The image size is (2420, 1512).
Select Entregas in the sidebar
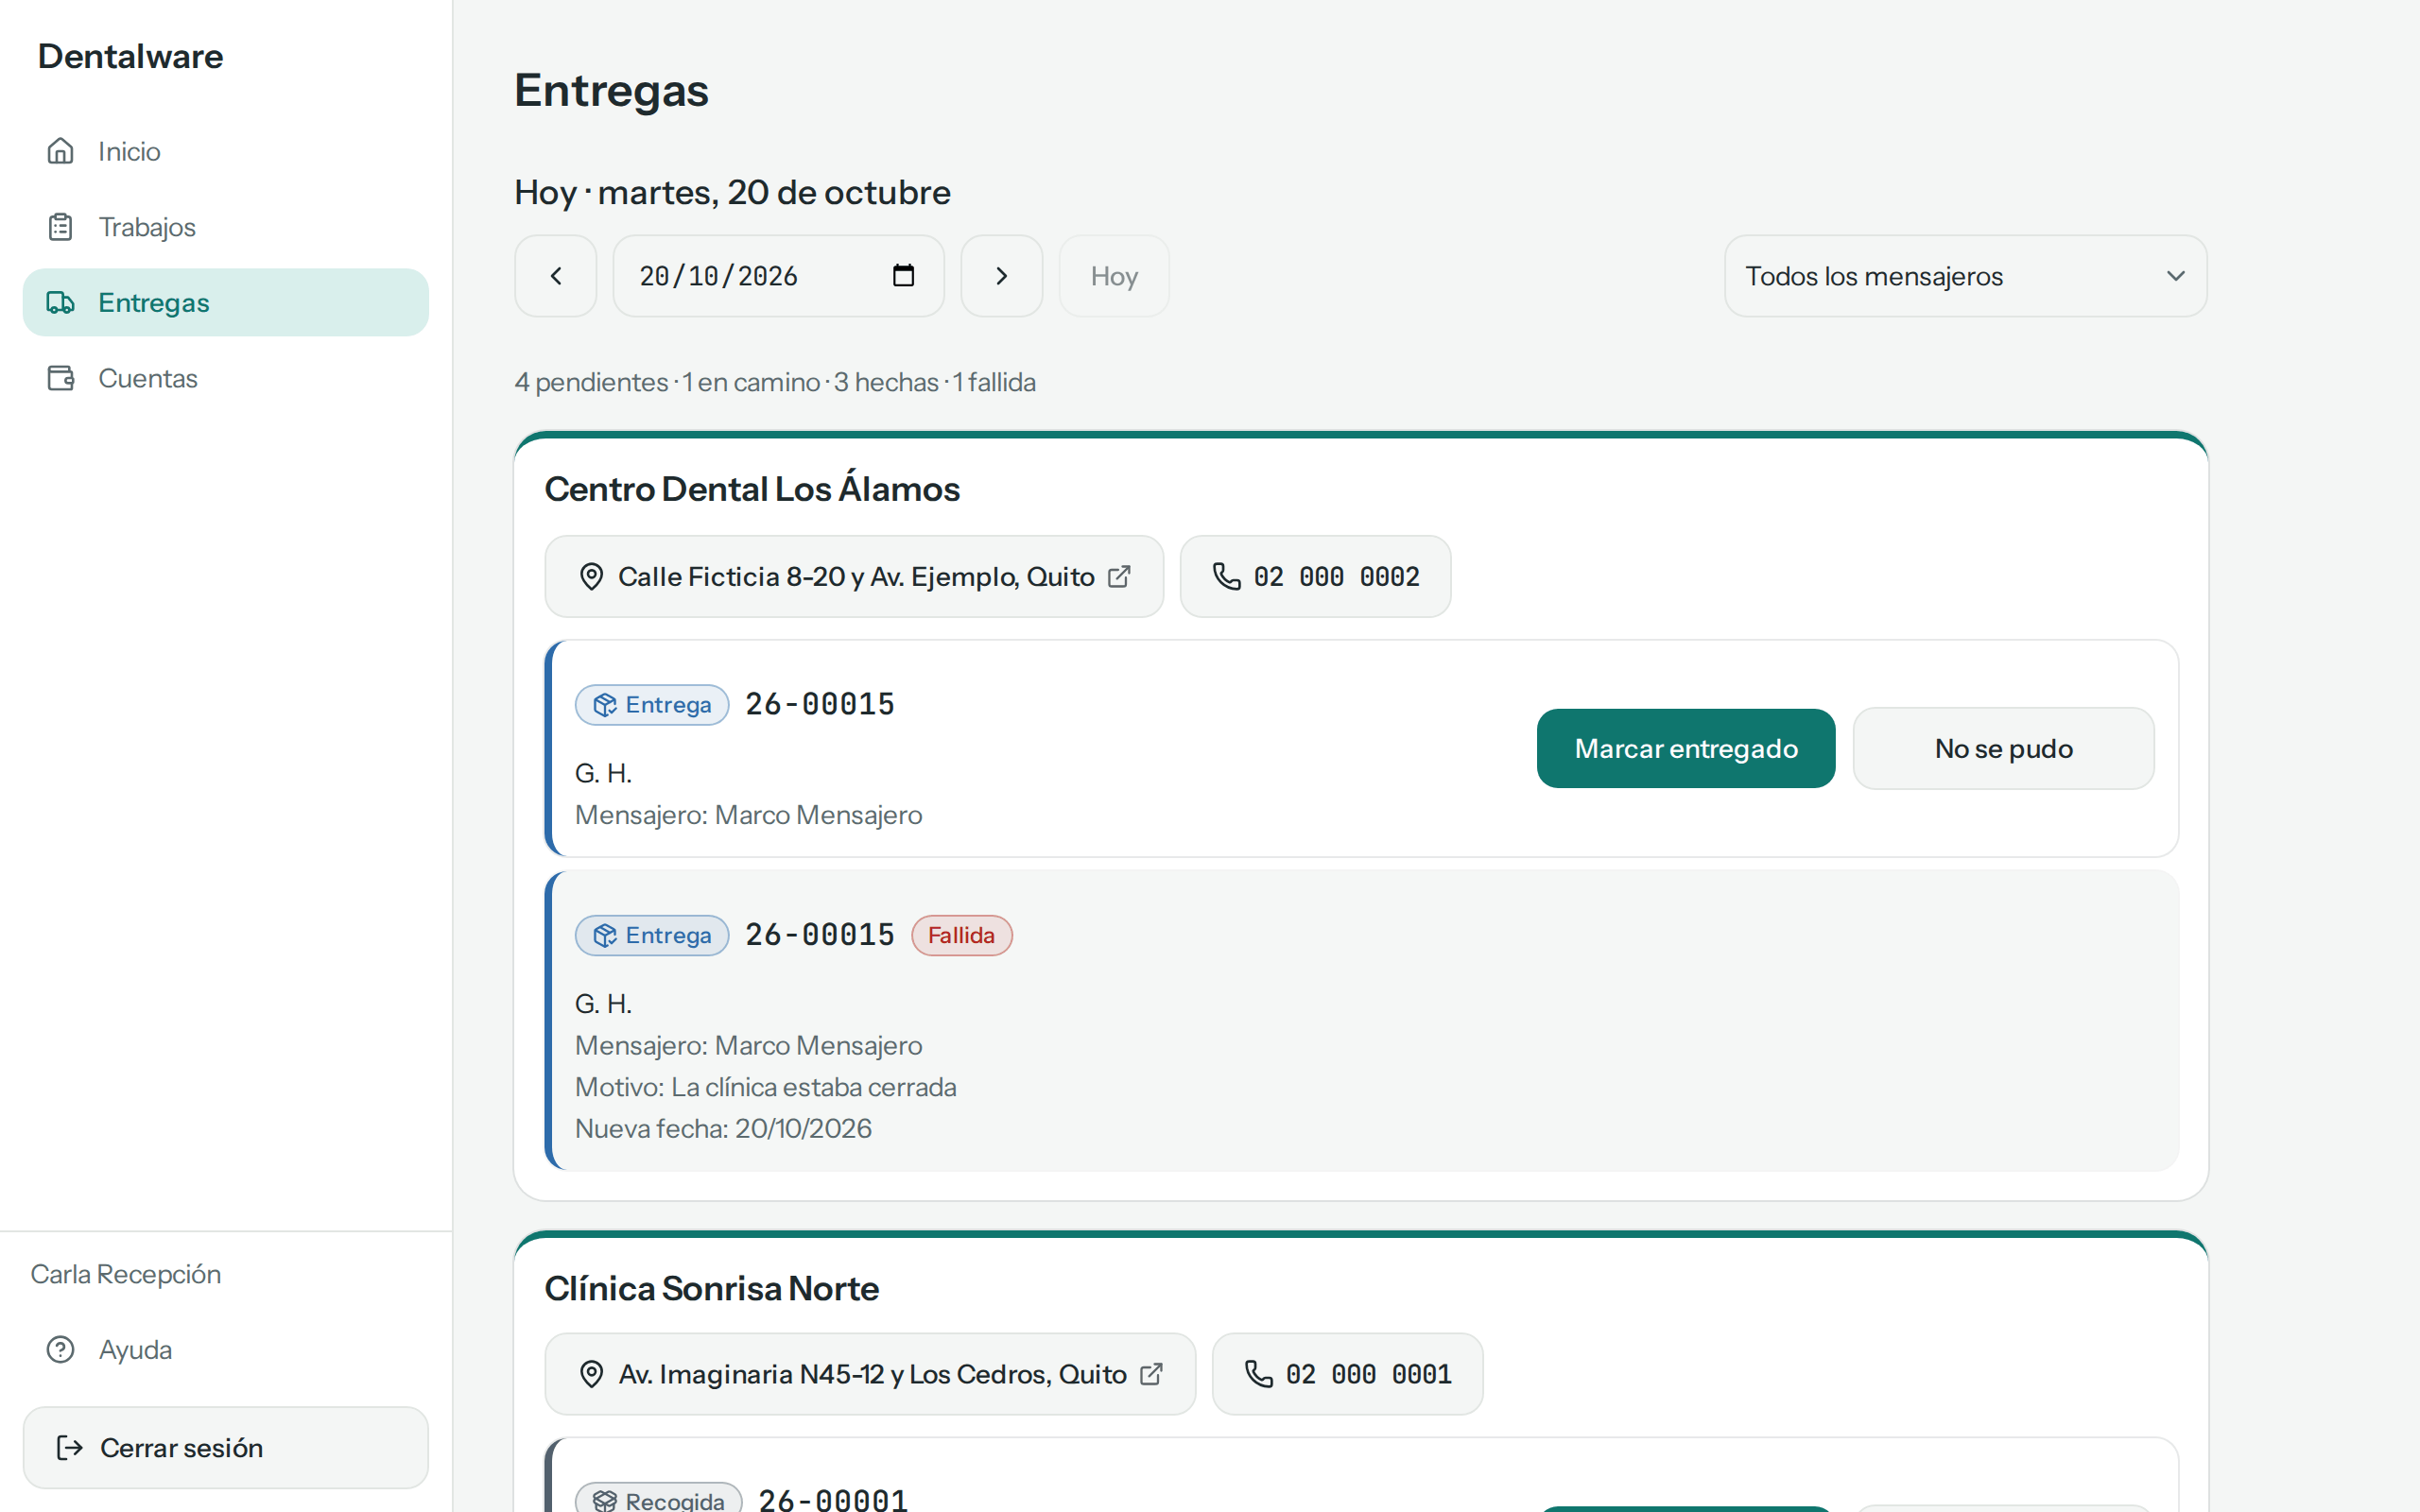[226, 302]
